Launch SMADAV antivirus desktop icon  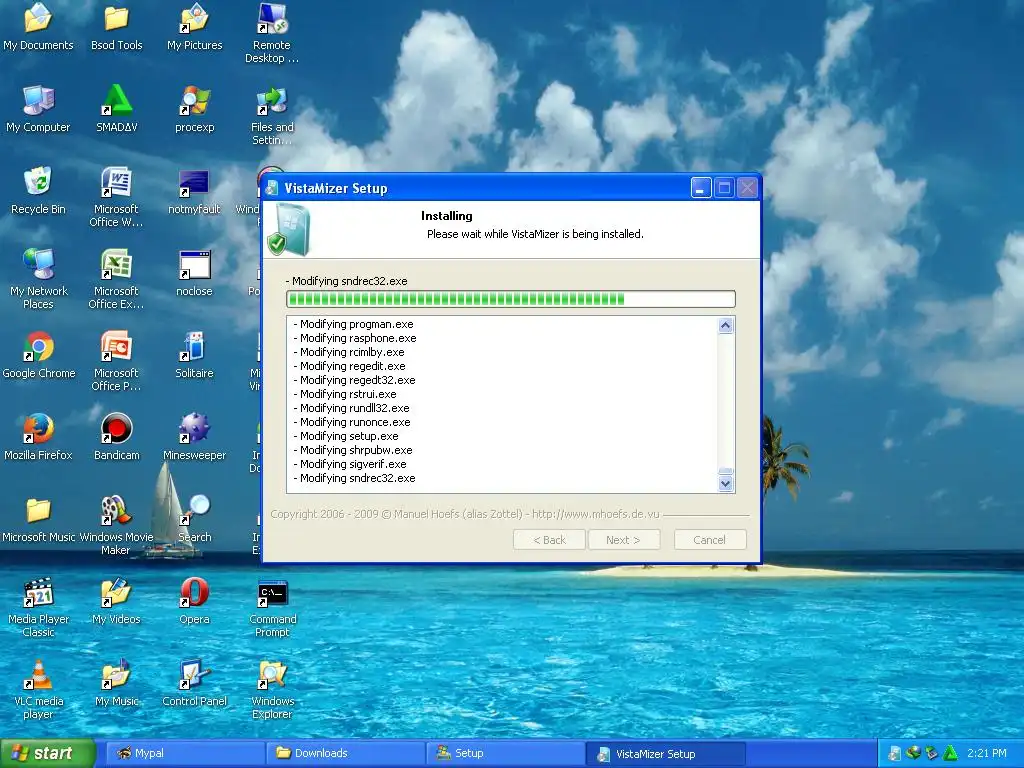click(x=116, y=110)
